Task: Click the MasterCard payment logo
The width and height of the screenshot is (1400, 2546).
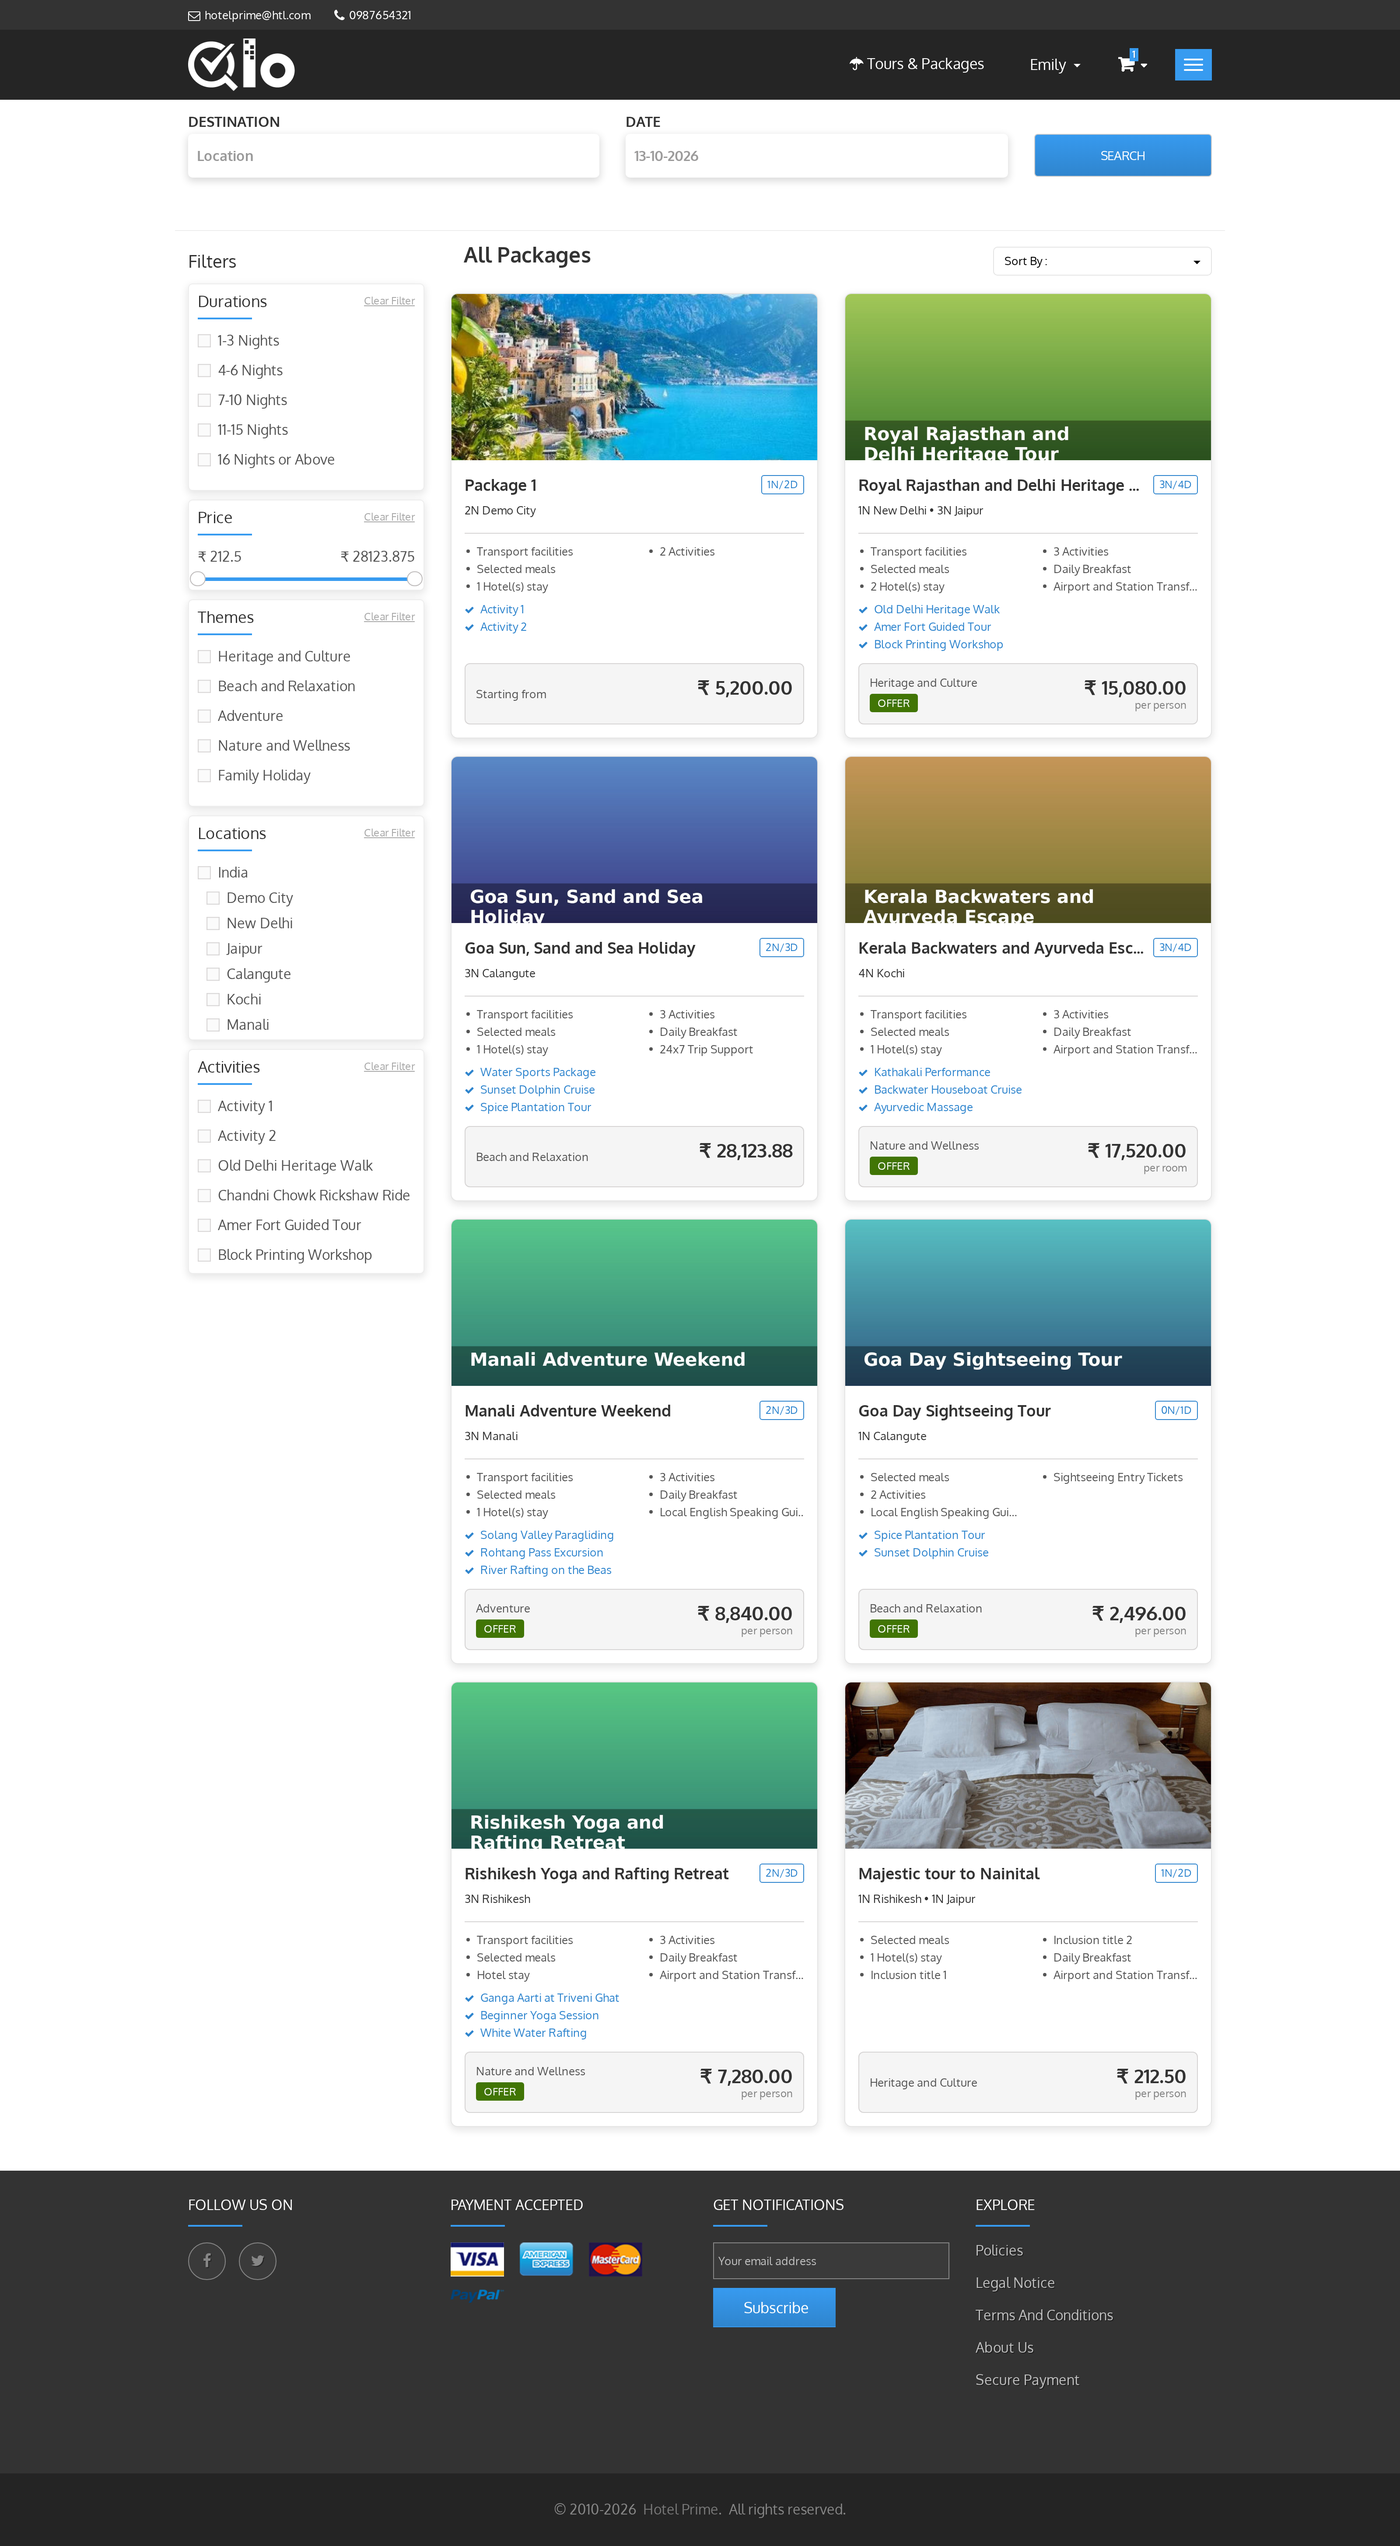Action: [615, 2259]
